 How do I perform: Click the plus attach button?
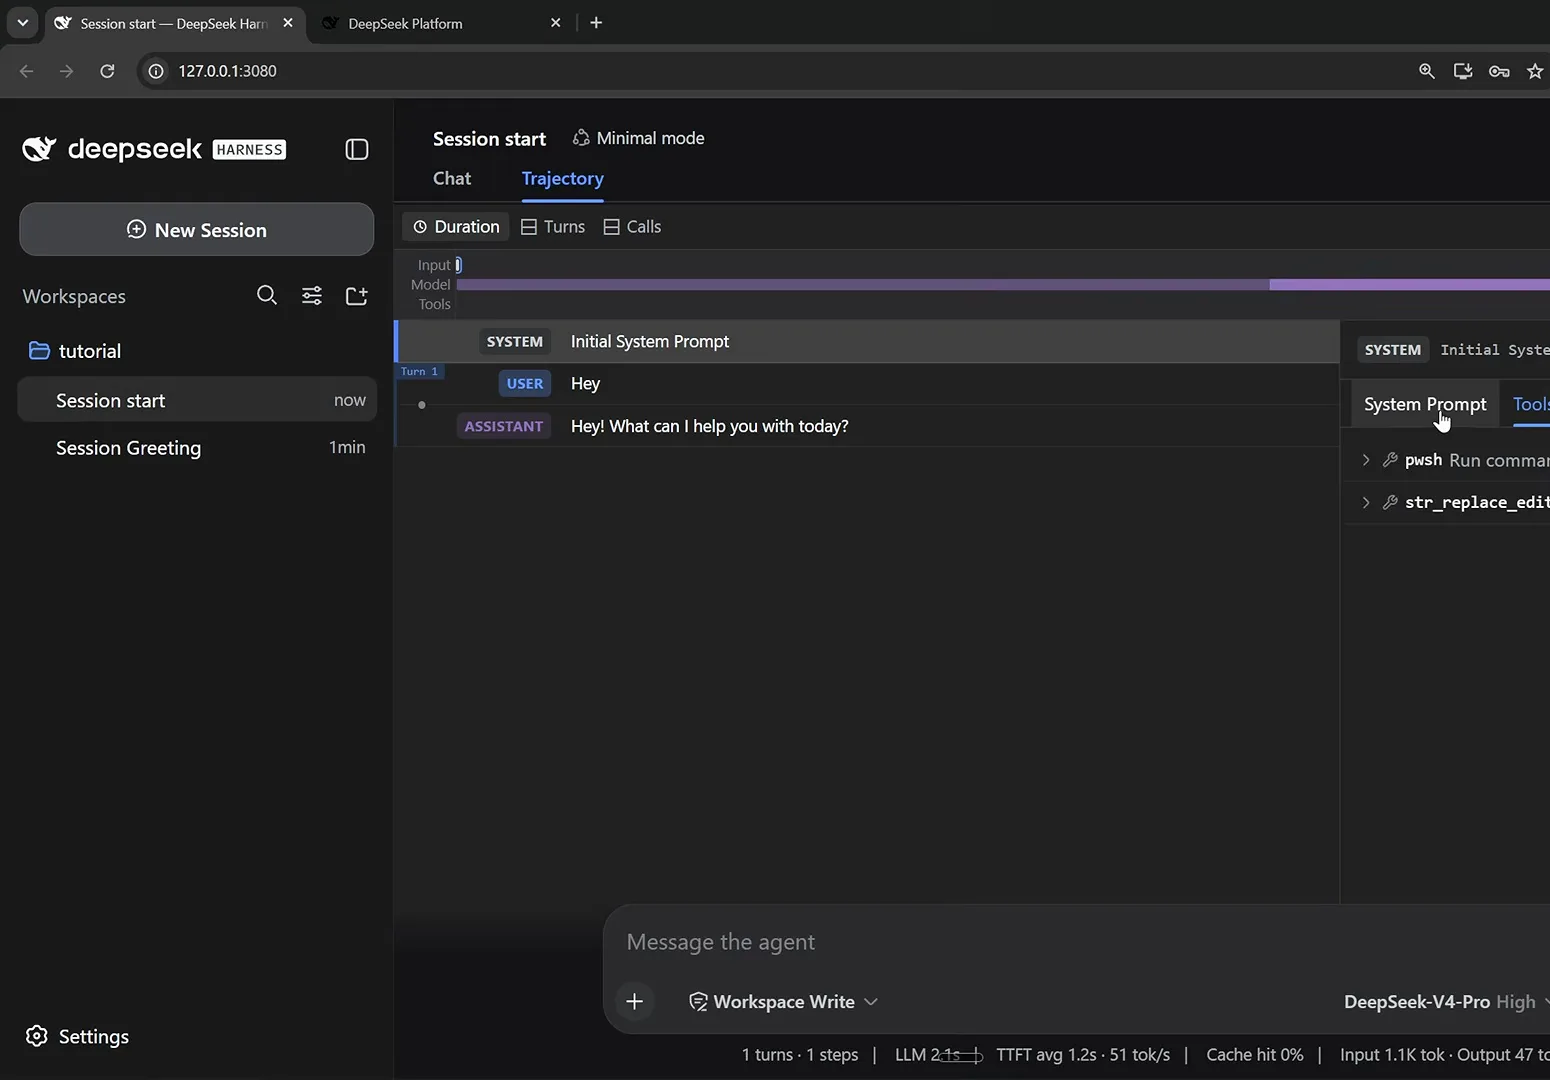point(634,1001)
